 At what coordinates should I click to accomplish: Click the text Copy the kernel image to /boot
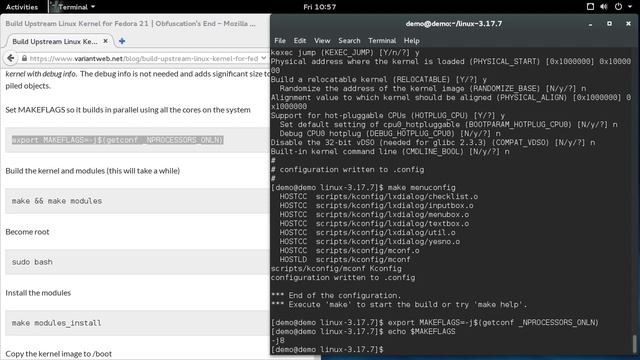[x=58, y=354]
